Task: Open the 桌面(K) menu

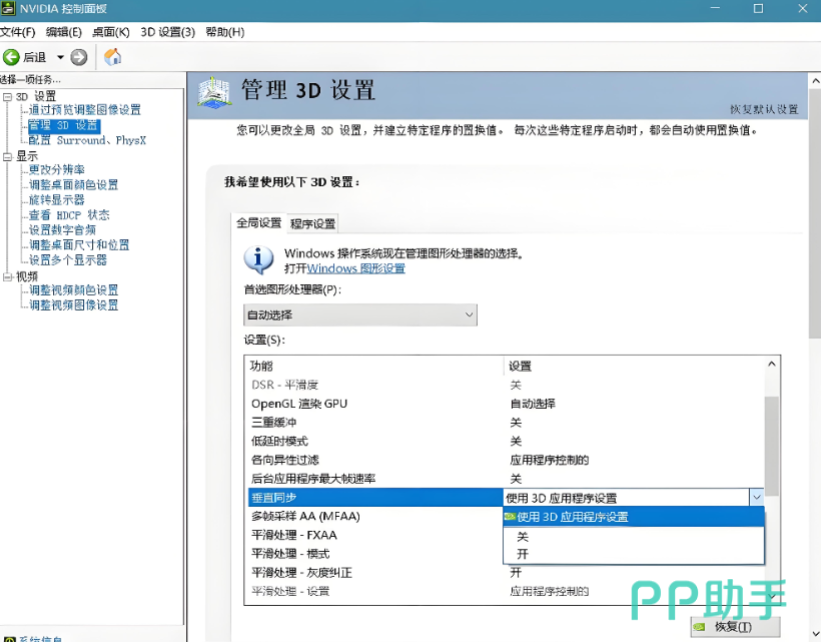Action: (110, 32)
